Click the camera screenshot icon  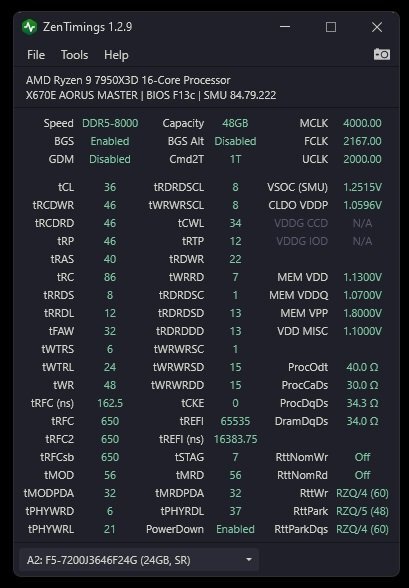point(382,55)
